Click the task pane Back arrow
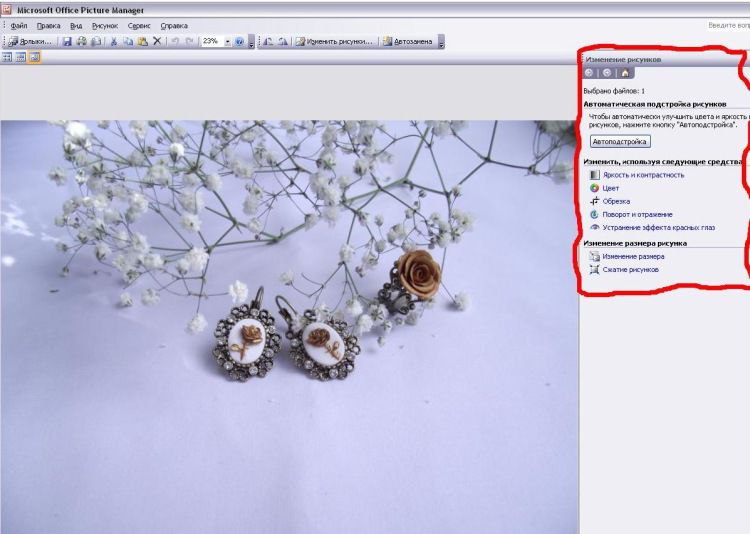This screenshot has height=534, width=750. tap(590, 73)
